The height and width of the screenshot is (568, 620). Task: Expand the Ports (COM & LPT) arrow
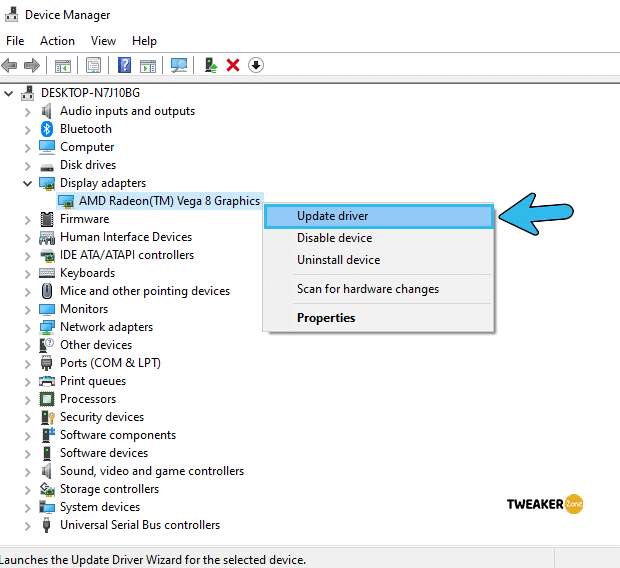click(x=27, y=364)
